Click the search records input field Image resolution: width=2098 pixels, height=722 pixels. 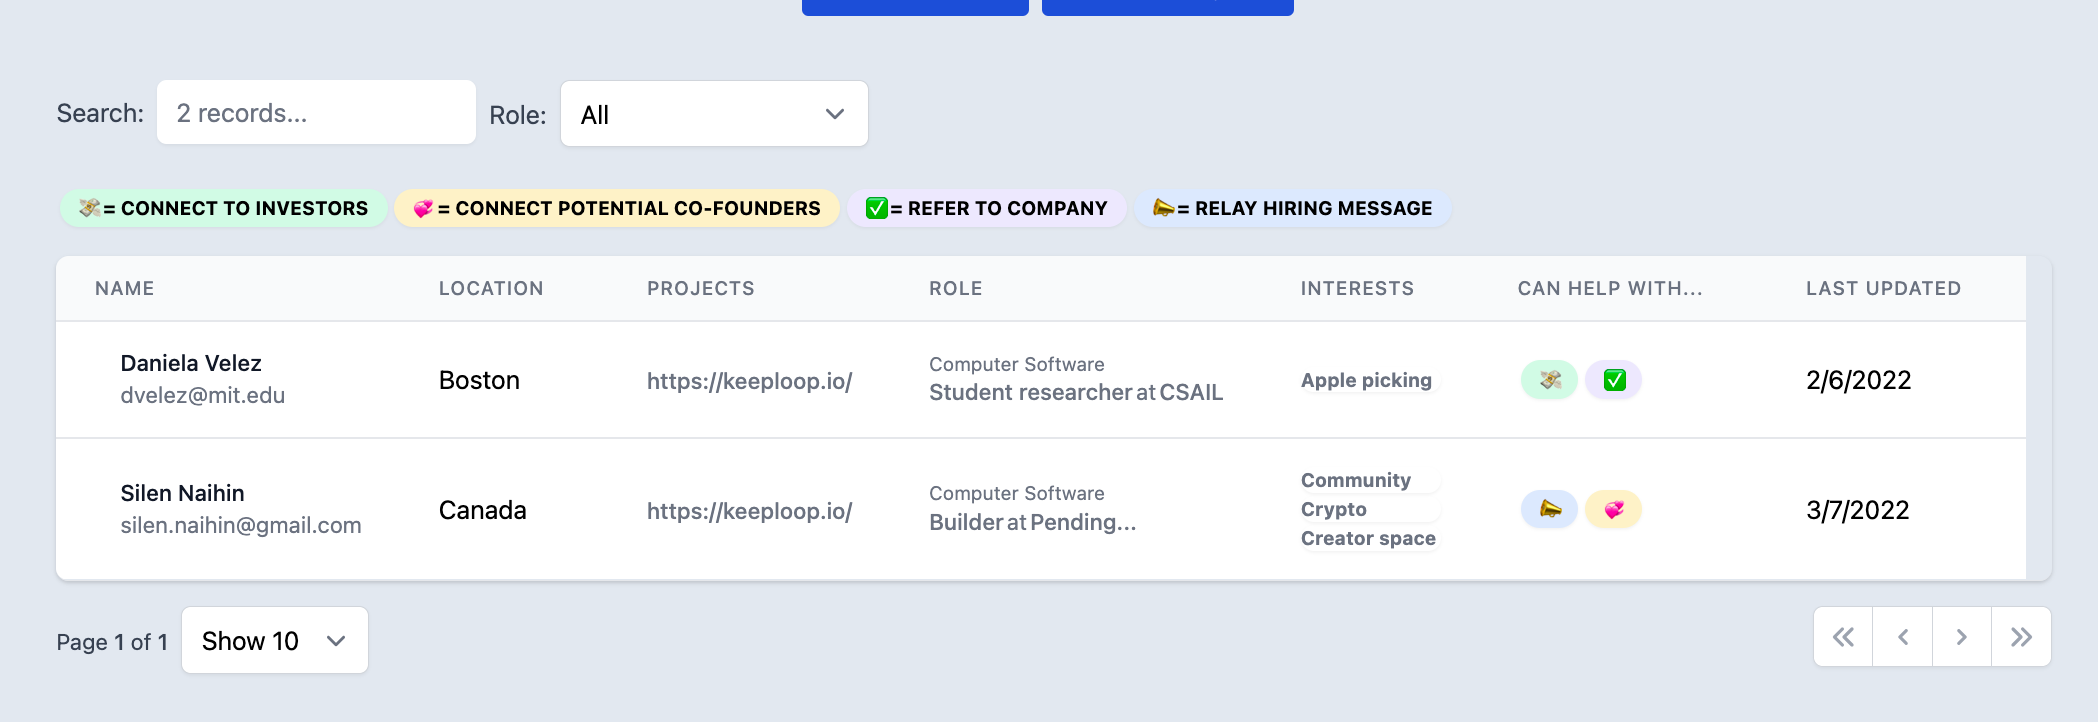316,113
